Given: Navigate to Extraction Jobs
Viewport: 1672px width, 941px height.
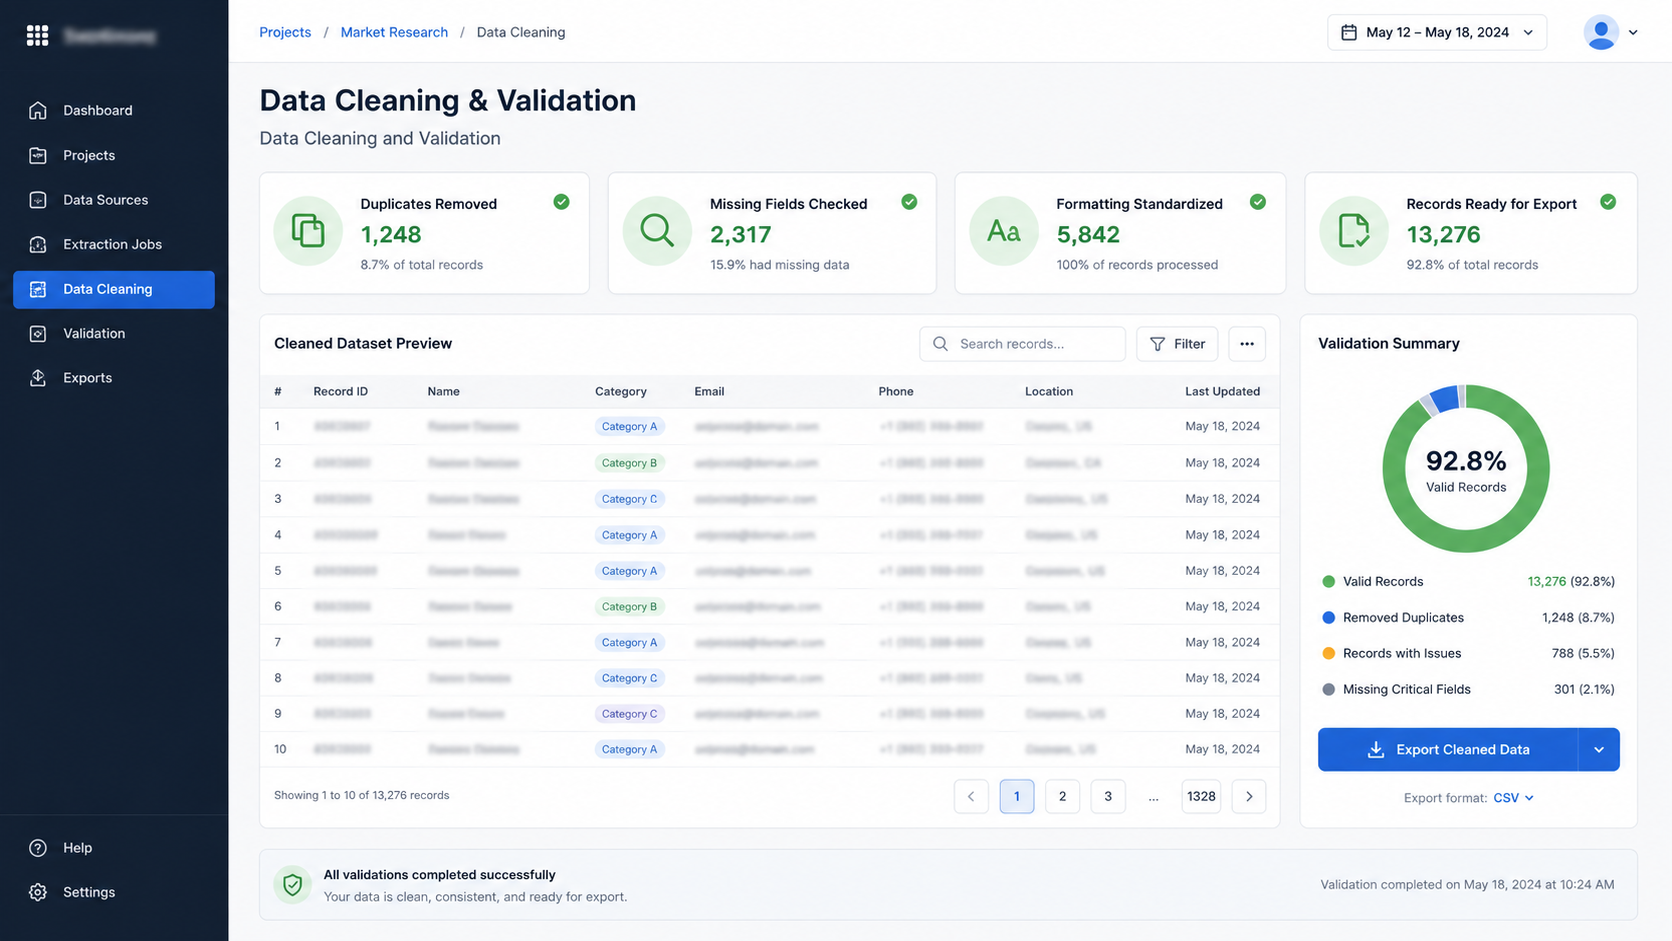Looking at the screenshot, I should tap(114, 244).
